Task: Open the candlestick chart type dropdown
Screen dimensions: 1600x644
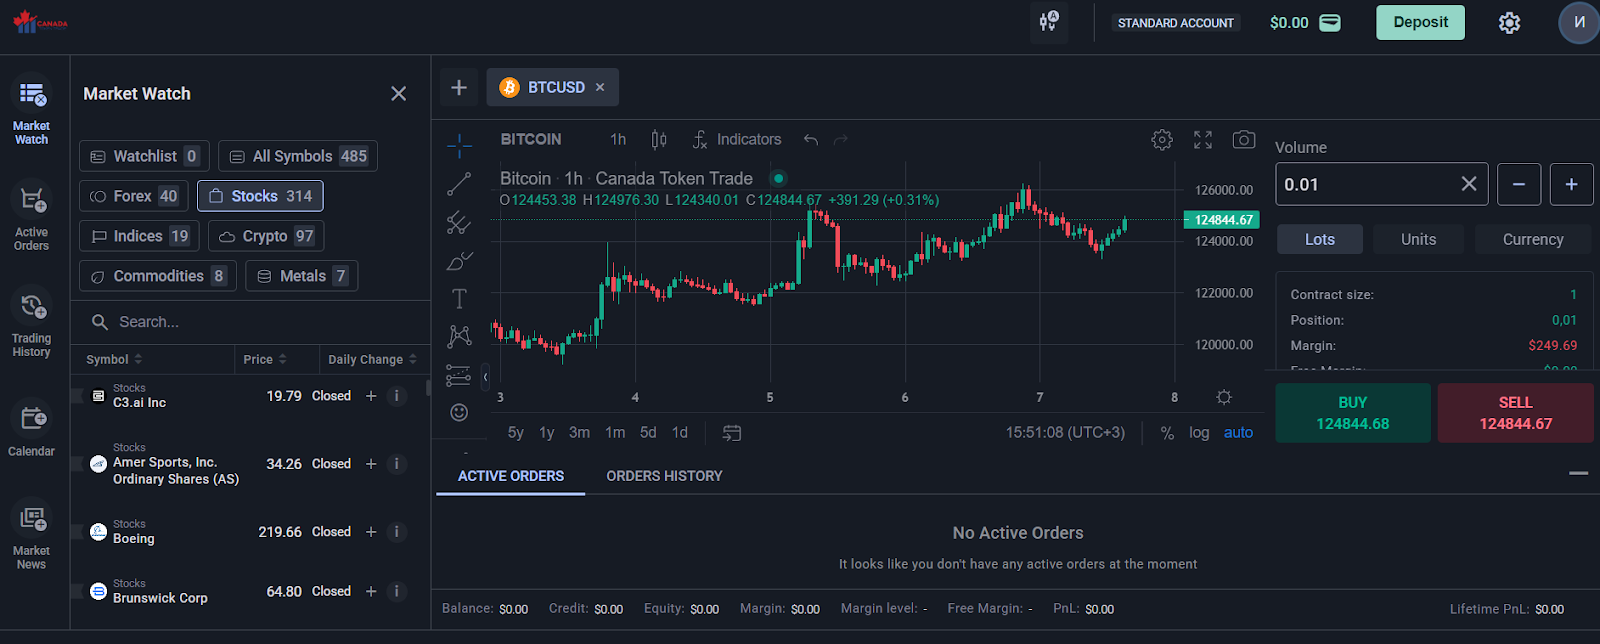Action: 659,140
